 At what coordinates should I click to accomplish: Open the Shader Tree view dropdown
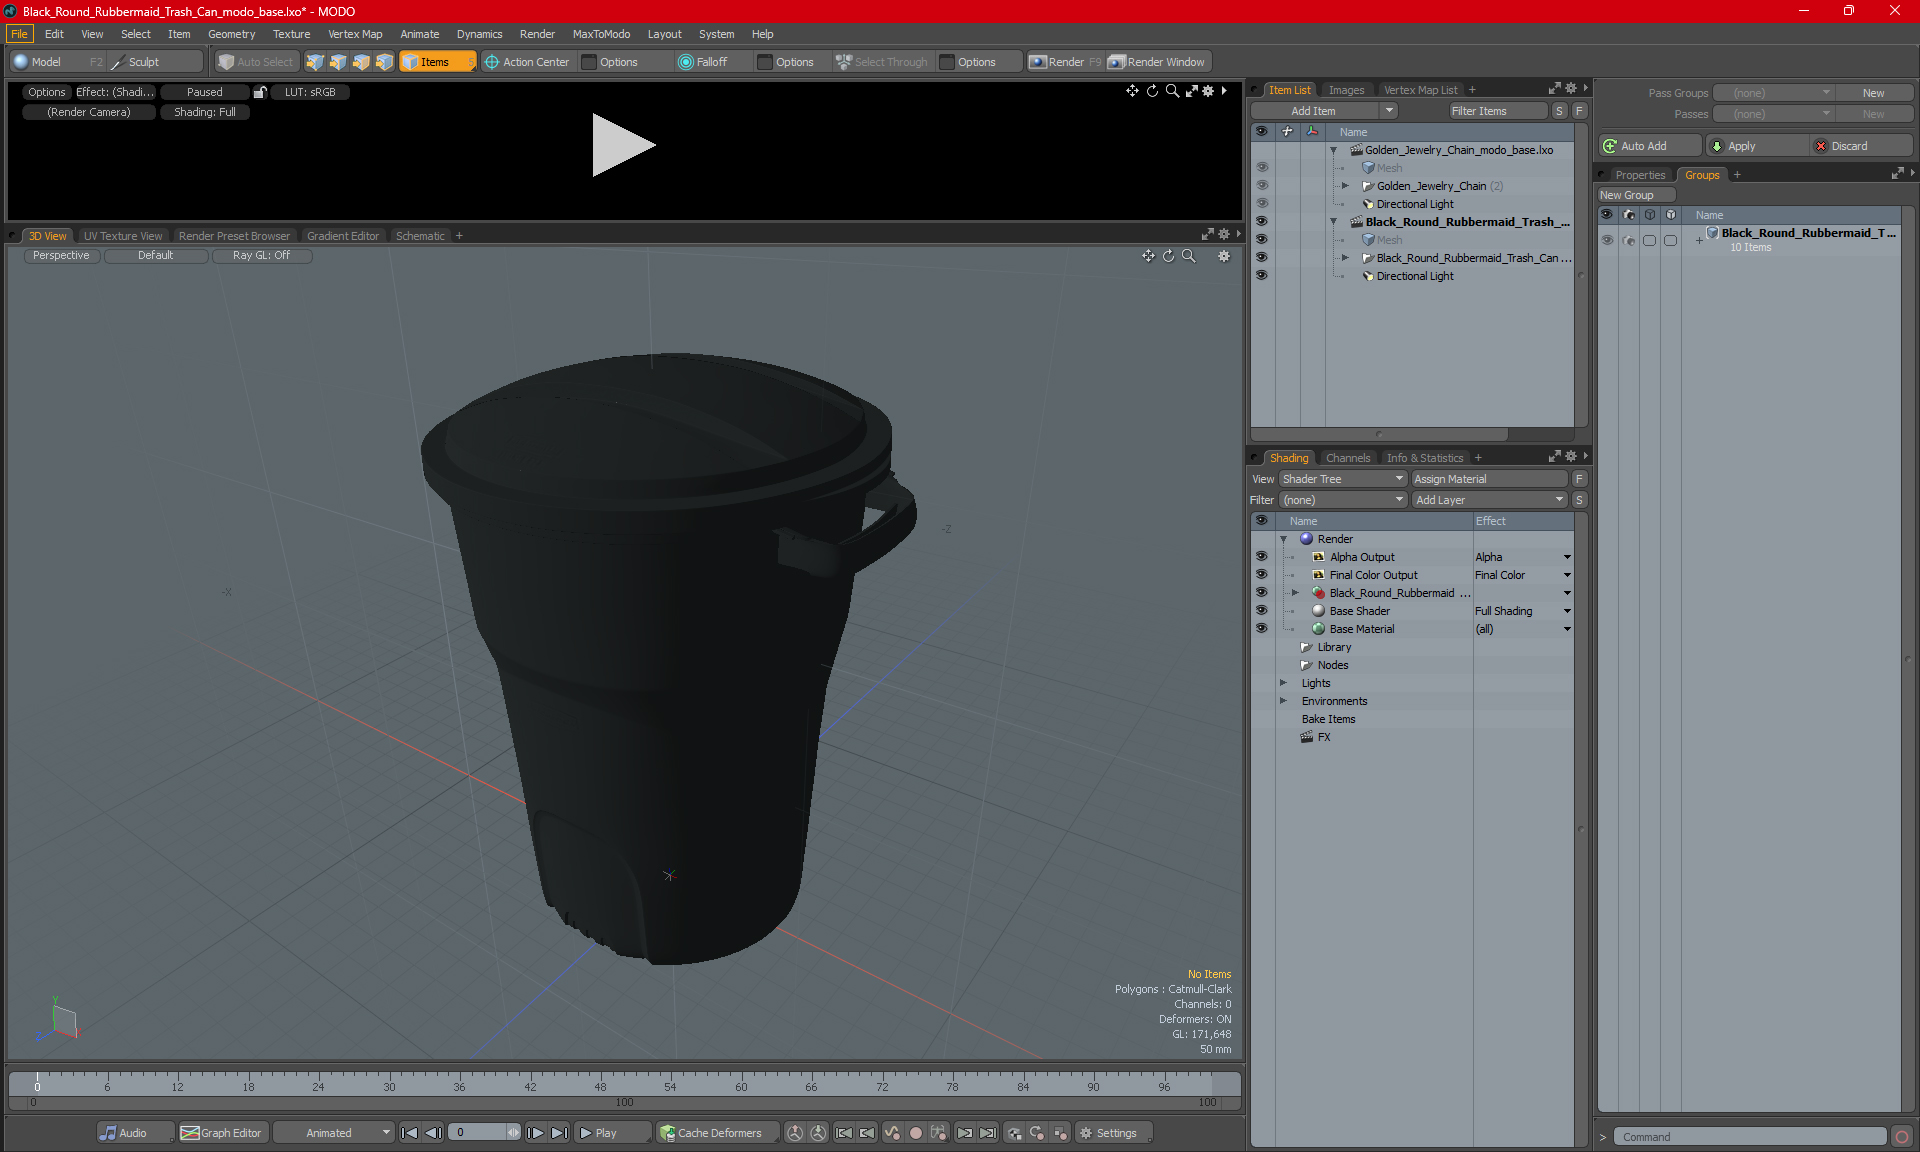point(1343,479)
